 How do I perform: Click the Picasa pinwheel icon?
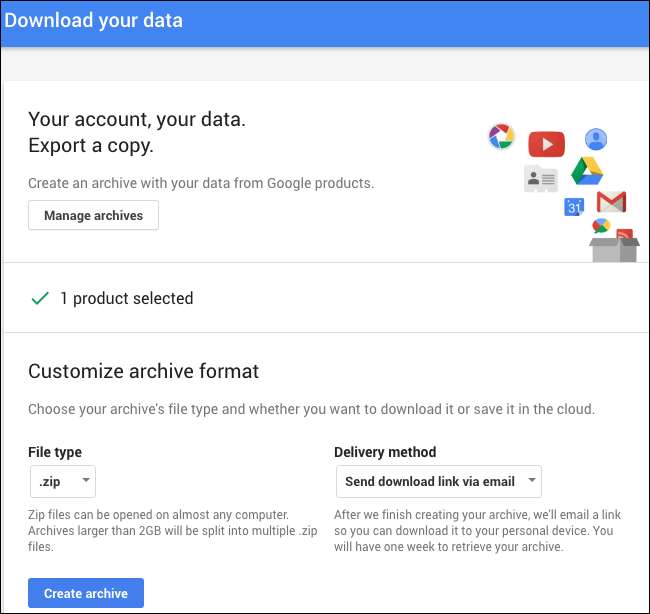tap(500, 136)
